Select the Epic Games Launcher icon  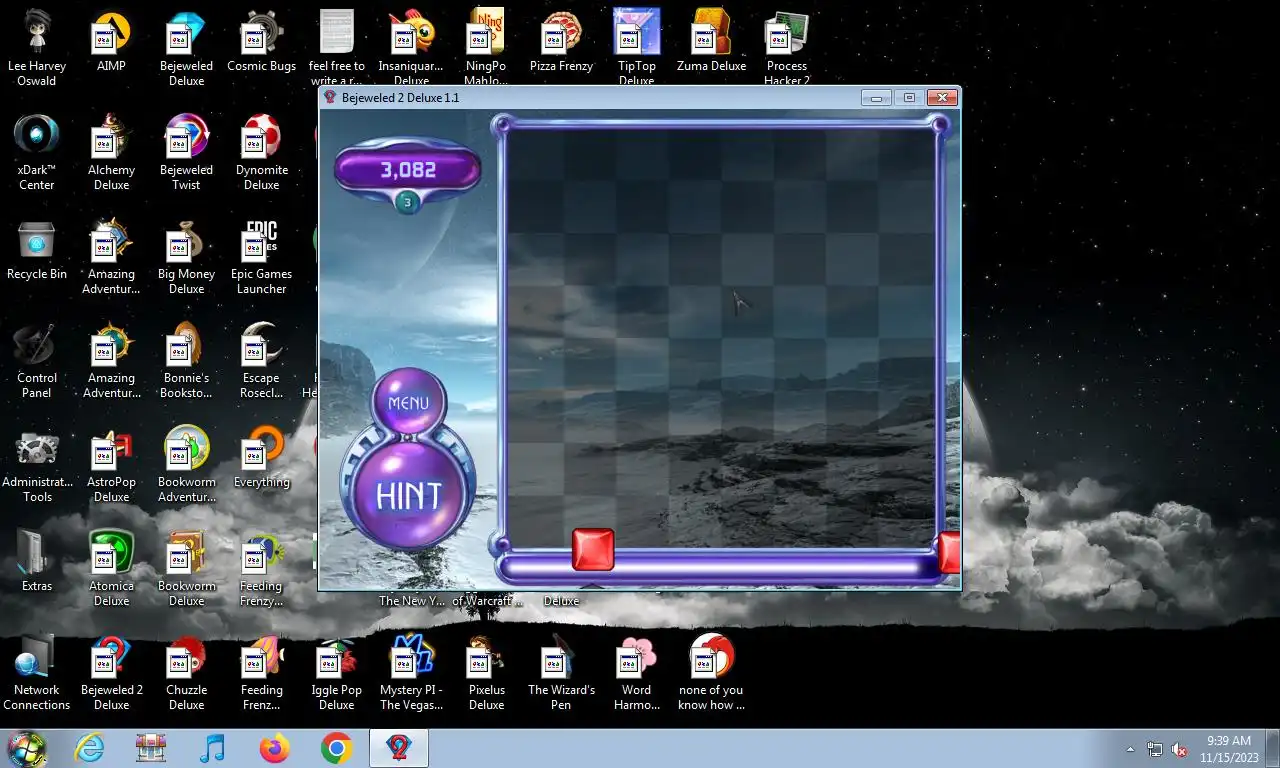click(261, 255)
